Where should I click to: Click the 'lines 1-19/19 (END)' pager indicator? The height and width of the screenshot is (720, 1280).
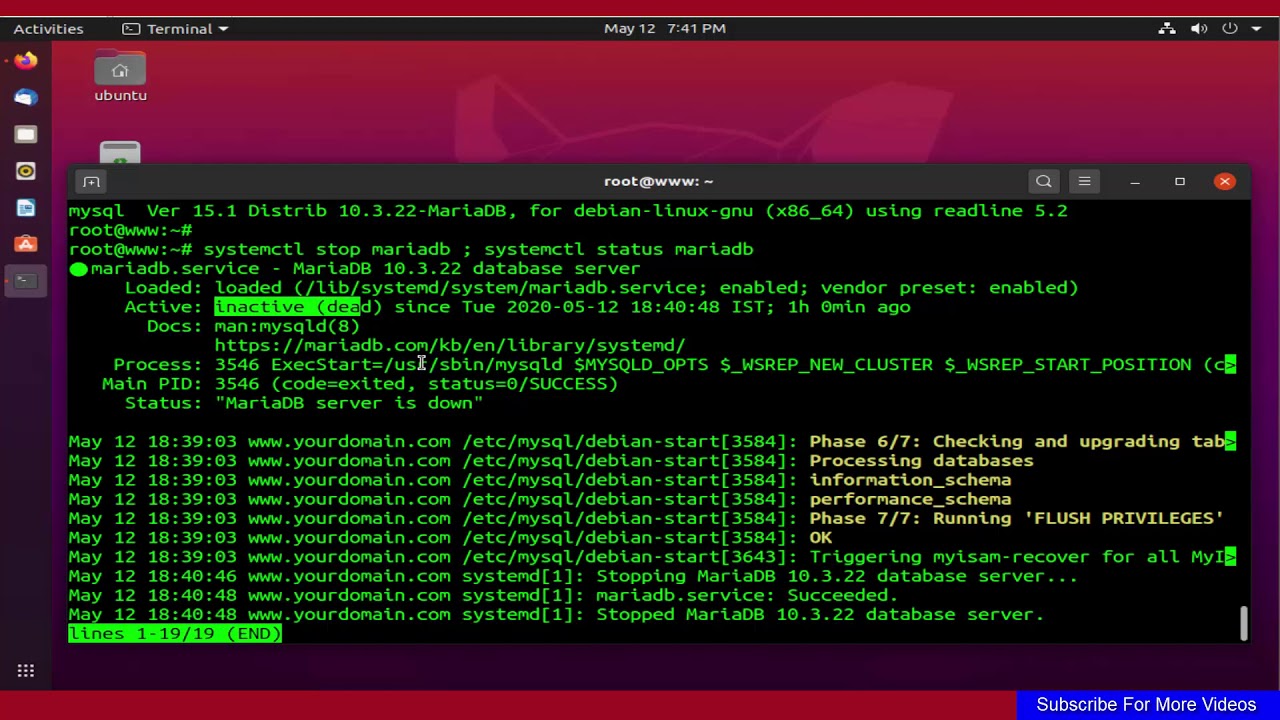pos(175,633)
